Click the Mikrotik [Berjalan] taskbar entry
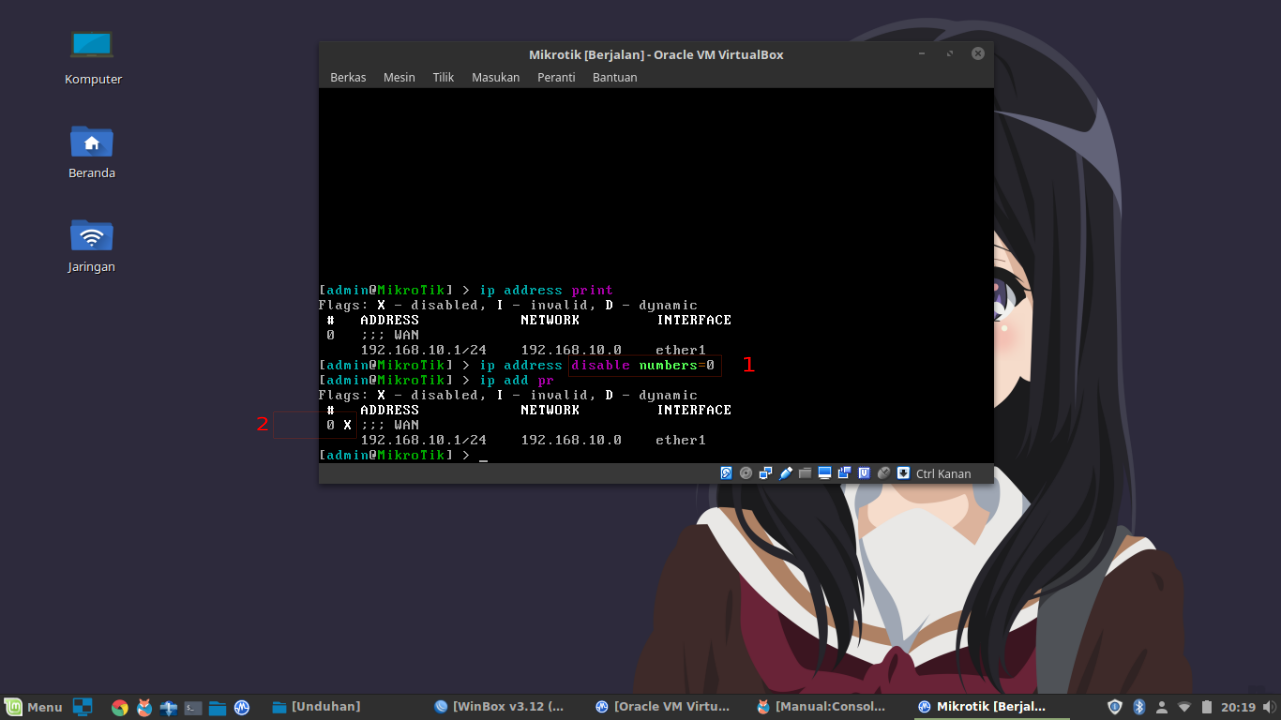Screen dimensions: 1281x720 pos(984,707)
